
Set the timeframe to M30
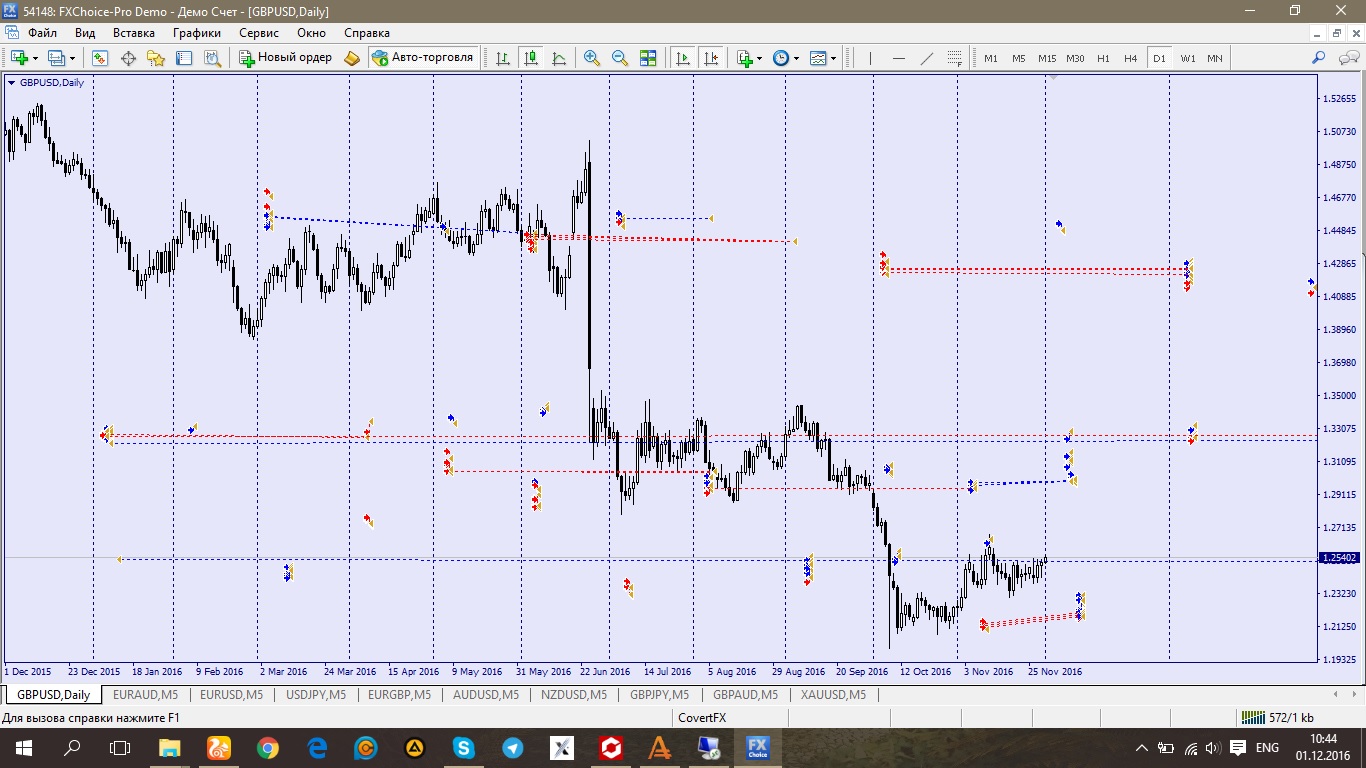tap(1075, 58)
